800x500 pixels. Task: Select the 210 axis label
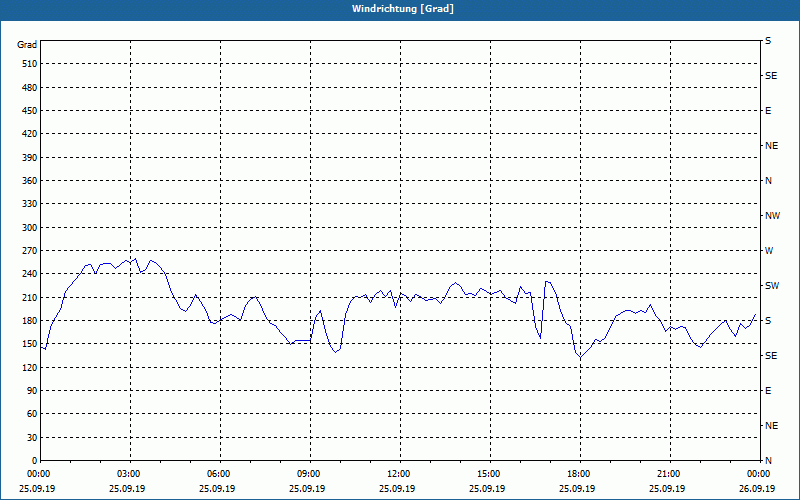tap(30, 297)
